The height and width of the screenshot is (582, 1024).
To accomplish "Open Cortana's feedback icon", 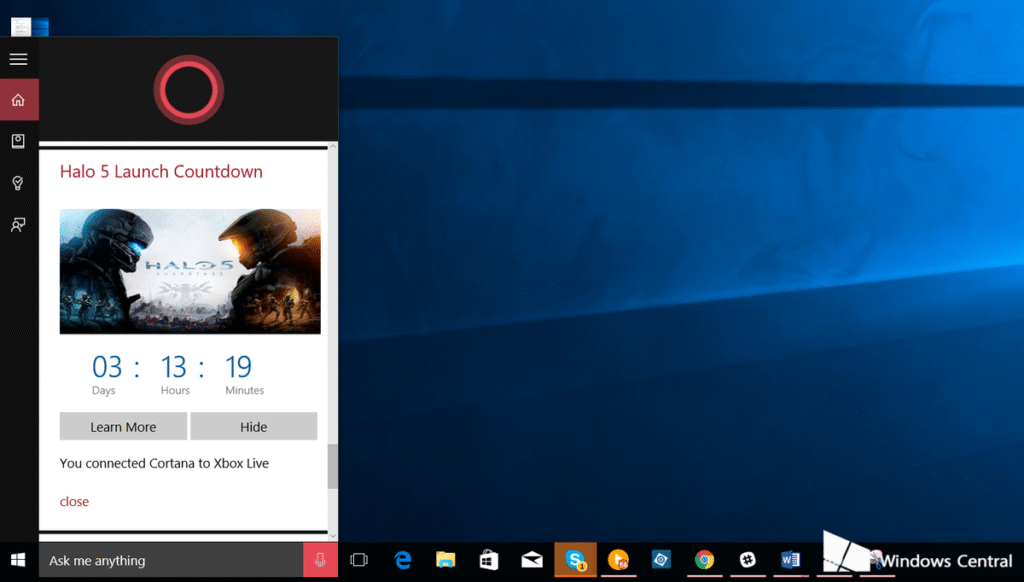I will pyautogui.click(x=18, y=224).
